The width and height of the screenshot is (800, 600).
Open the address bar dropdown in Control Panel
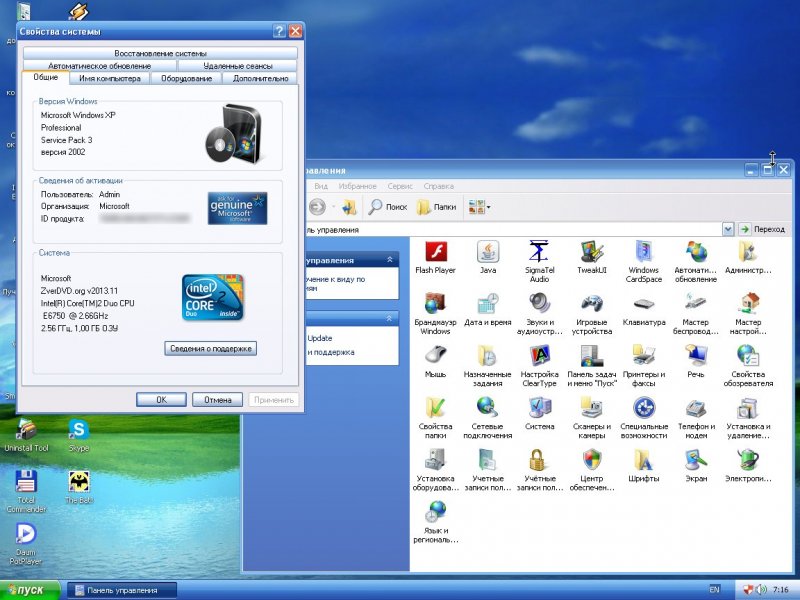tap(728, 229)
